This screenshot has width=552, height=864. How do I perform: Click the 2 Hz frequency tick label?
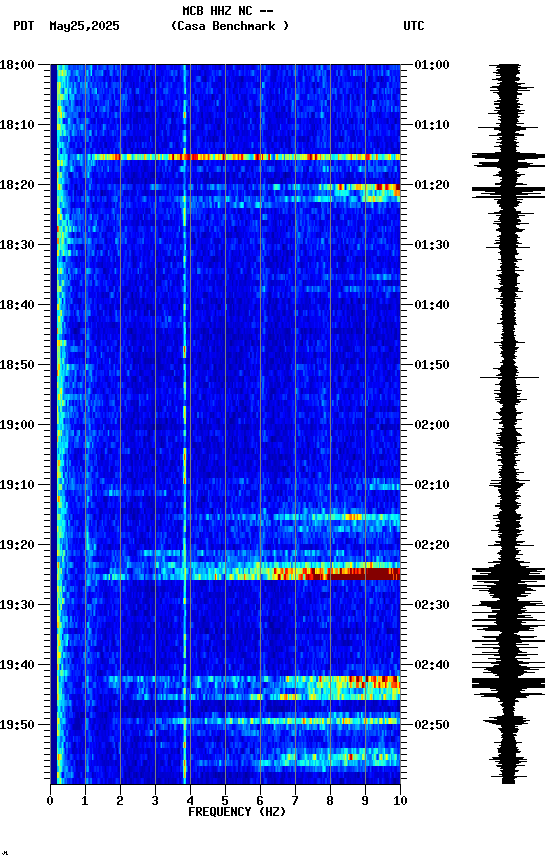click(120, 801)
